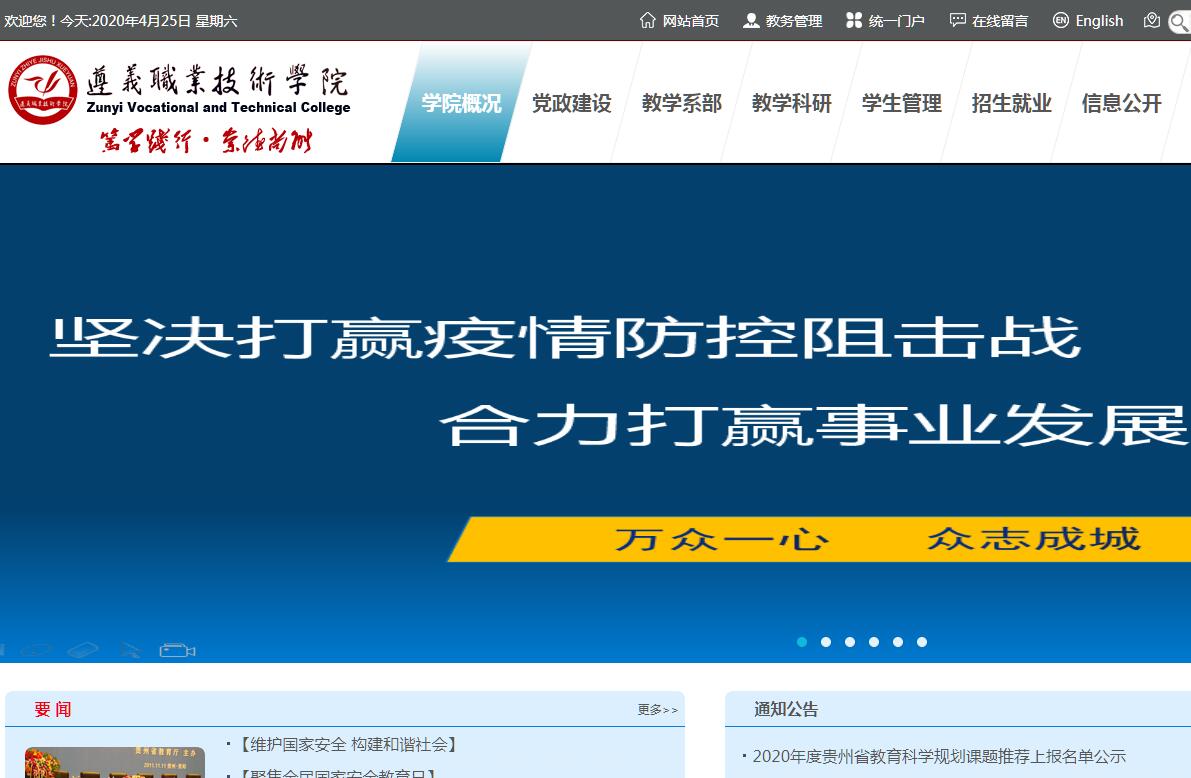Expand the 学院概况 navigation menu
1191x778 pixels.
(x=461, y=103)
